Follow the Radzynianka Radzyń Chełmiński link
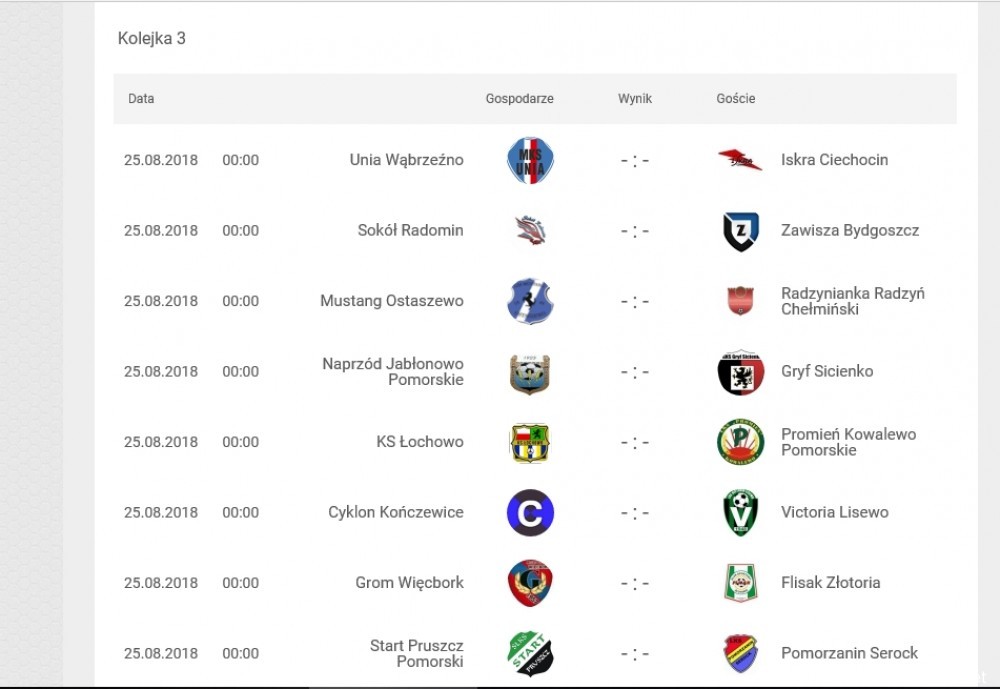Viewport: 1000px width, 689px height. 853,301
